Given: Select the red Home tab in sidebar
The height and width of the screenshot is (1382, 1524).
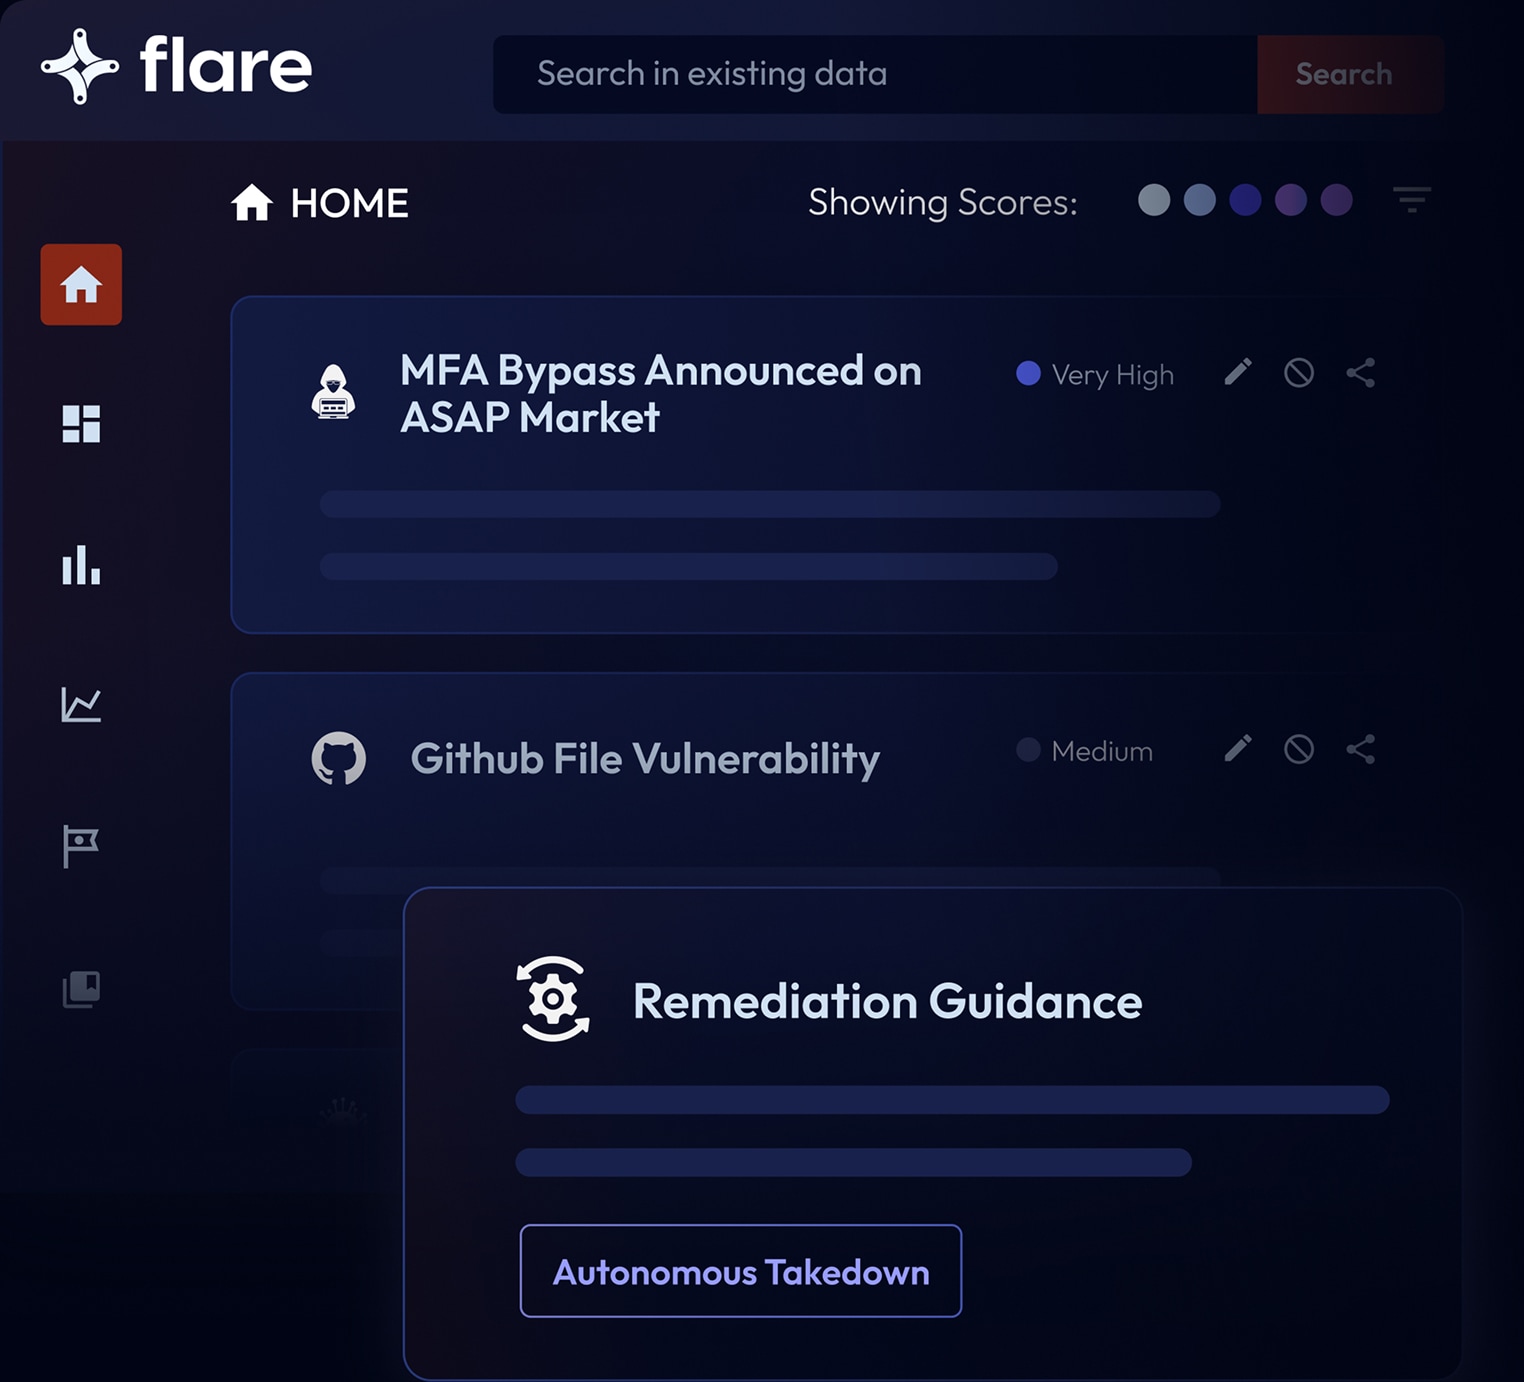Looking at the screenshot, I should click(81, 285).
